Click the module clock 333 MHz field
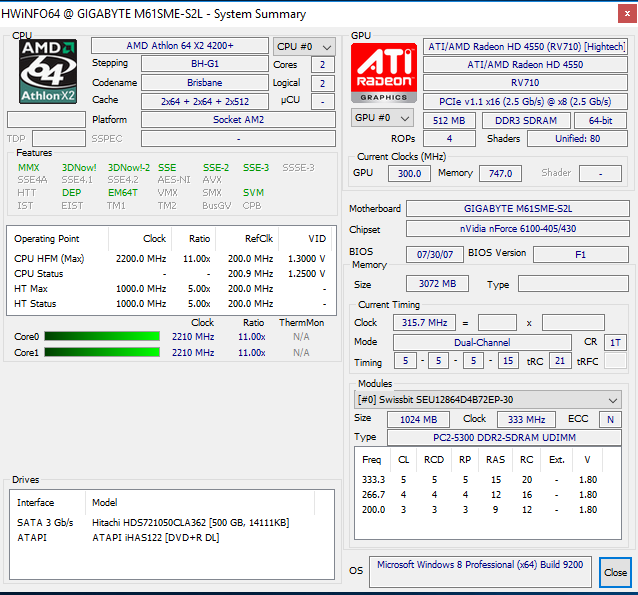The image size is (638, 595). click(x=526, y=419)
